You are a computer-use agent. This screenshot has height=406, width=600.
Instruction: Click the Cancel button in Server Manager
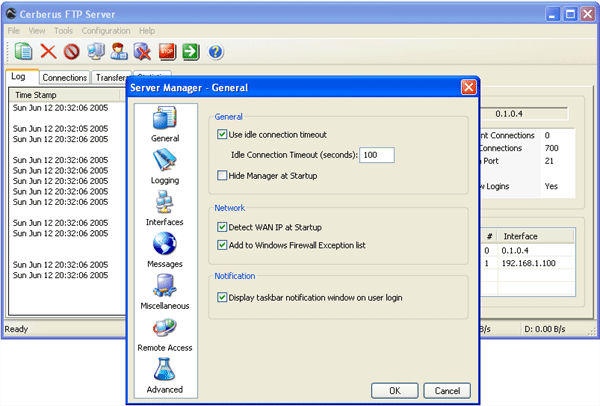447,390
